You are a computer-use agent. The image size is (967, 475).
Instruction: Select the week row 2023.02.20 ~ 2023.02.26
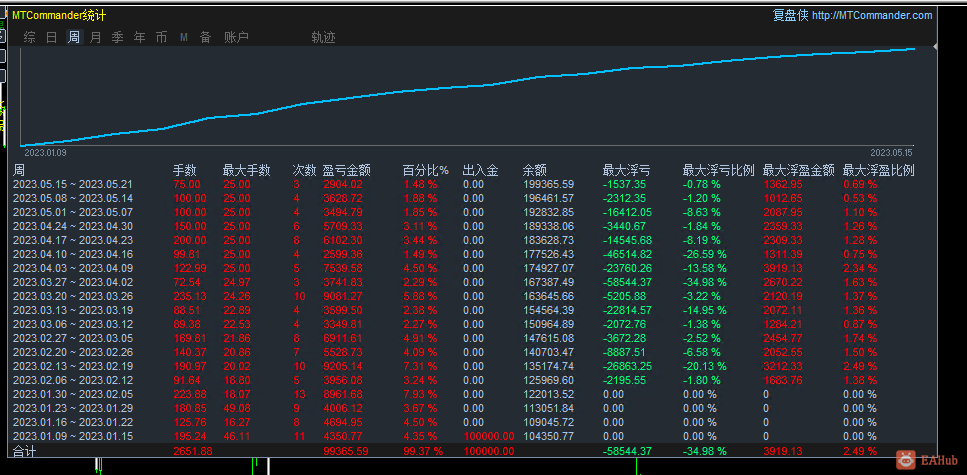(472, 352)
